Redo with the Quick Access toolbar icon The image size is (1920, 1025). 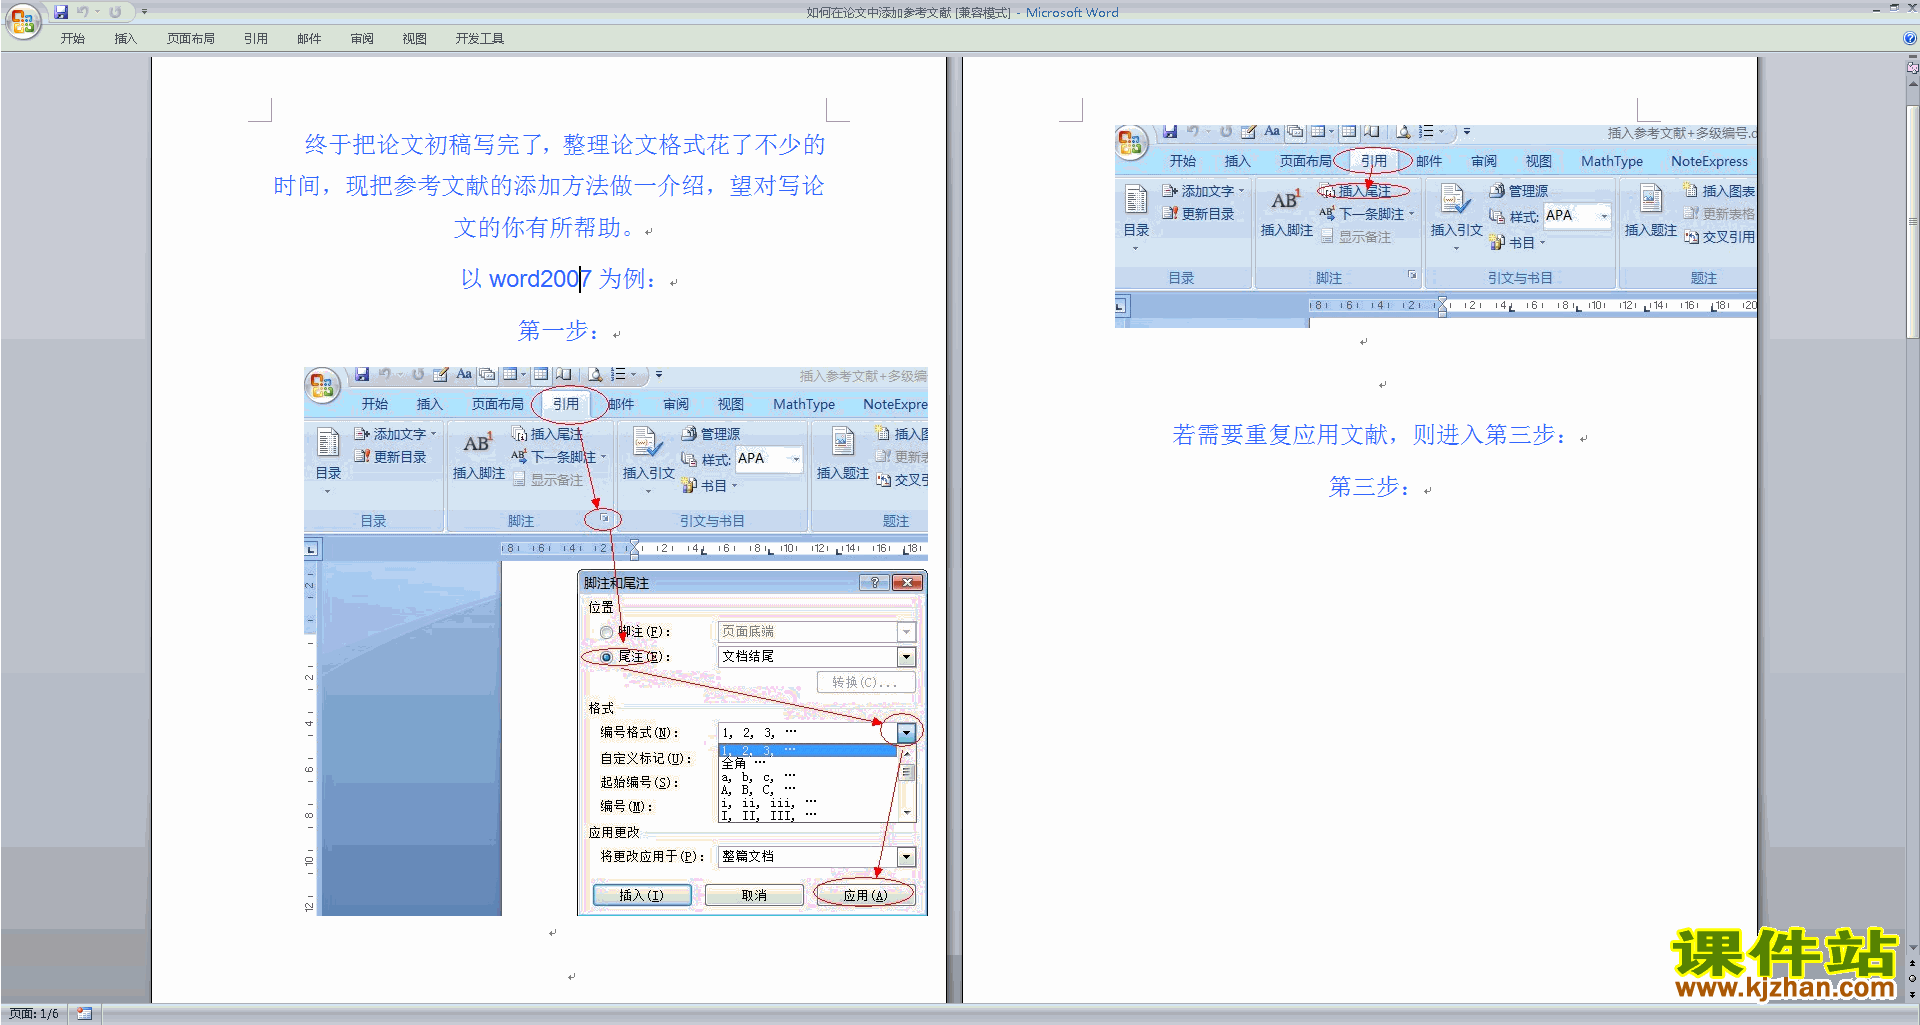coord(115,12)
